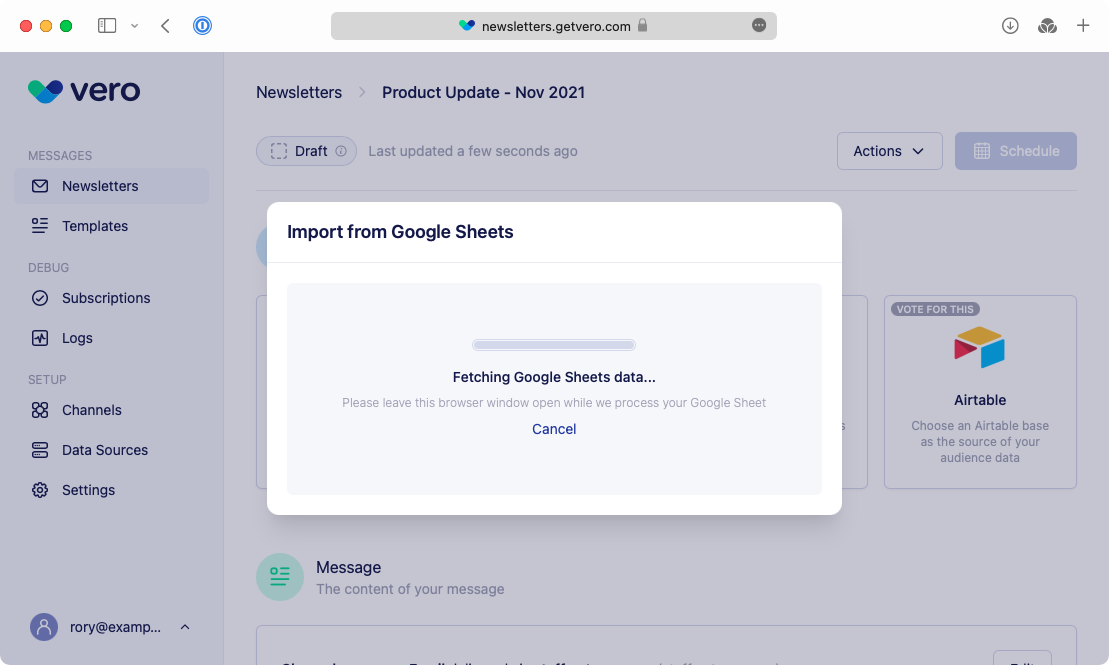Click the newsletters.getvero.com address bar
The width and height of the screenshot is (1109, 665).
(555, 26)
